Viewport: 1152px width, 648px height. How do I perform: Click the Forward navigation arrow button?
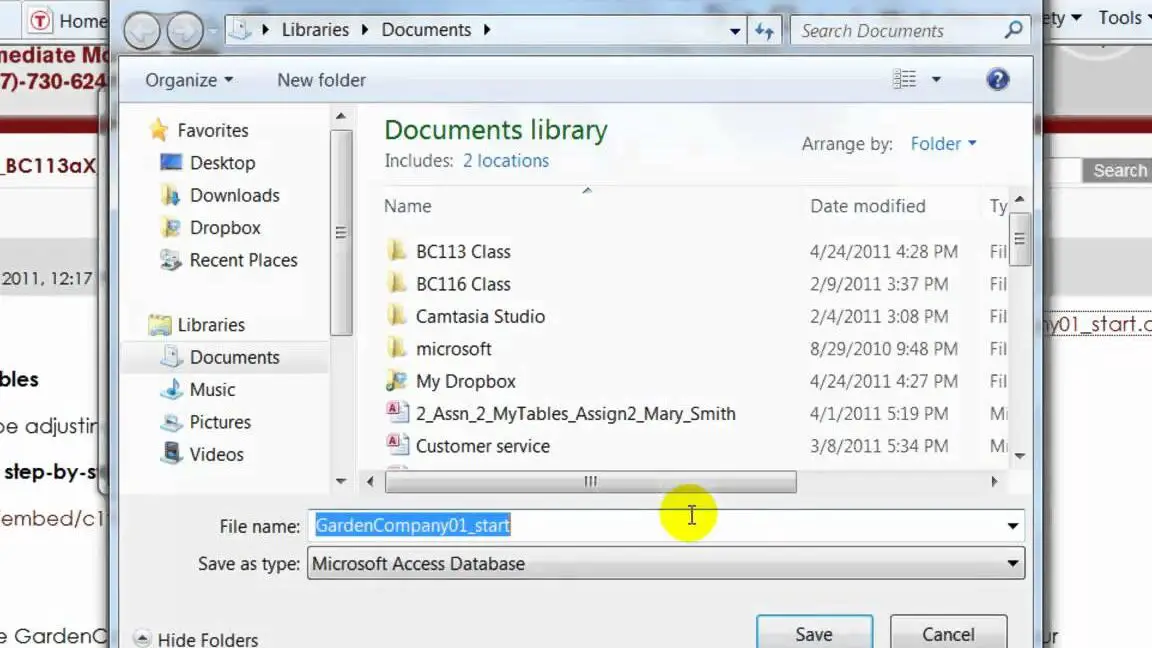point(184,31)
